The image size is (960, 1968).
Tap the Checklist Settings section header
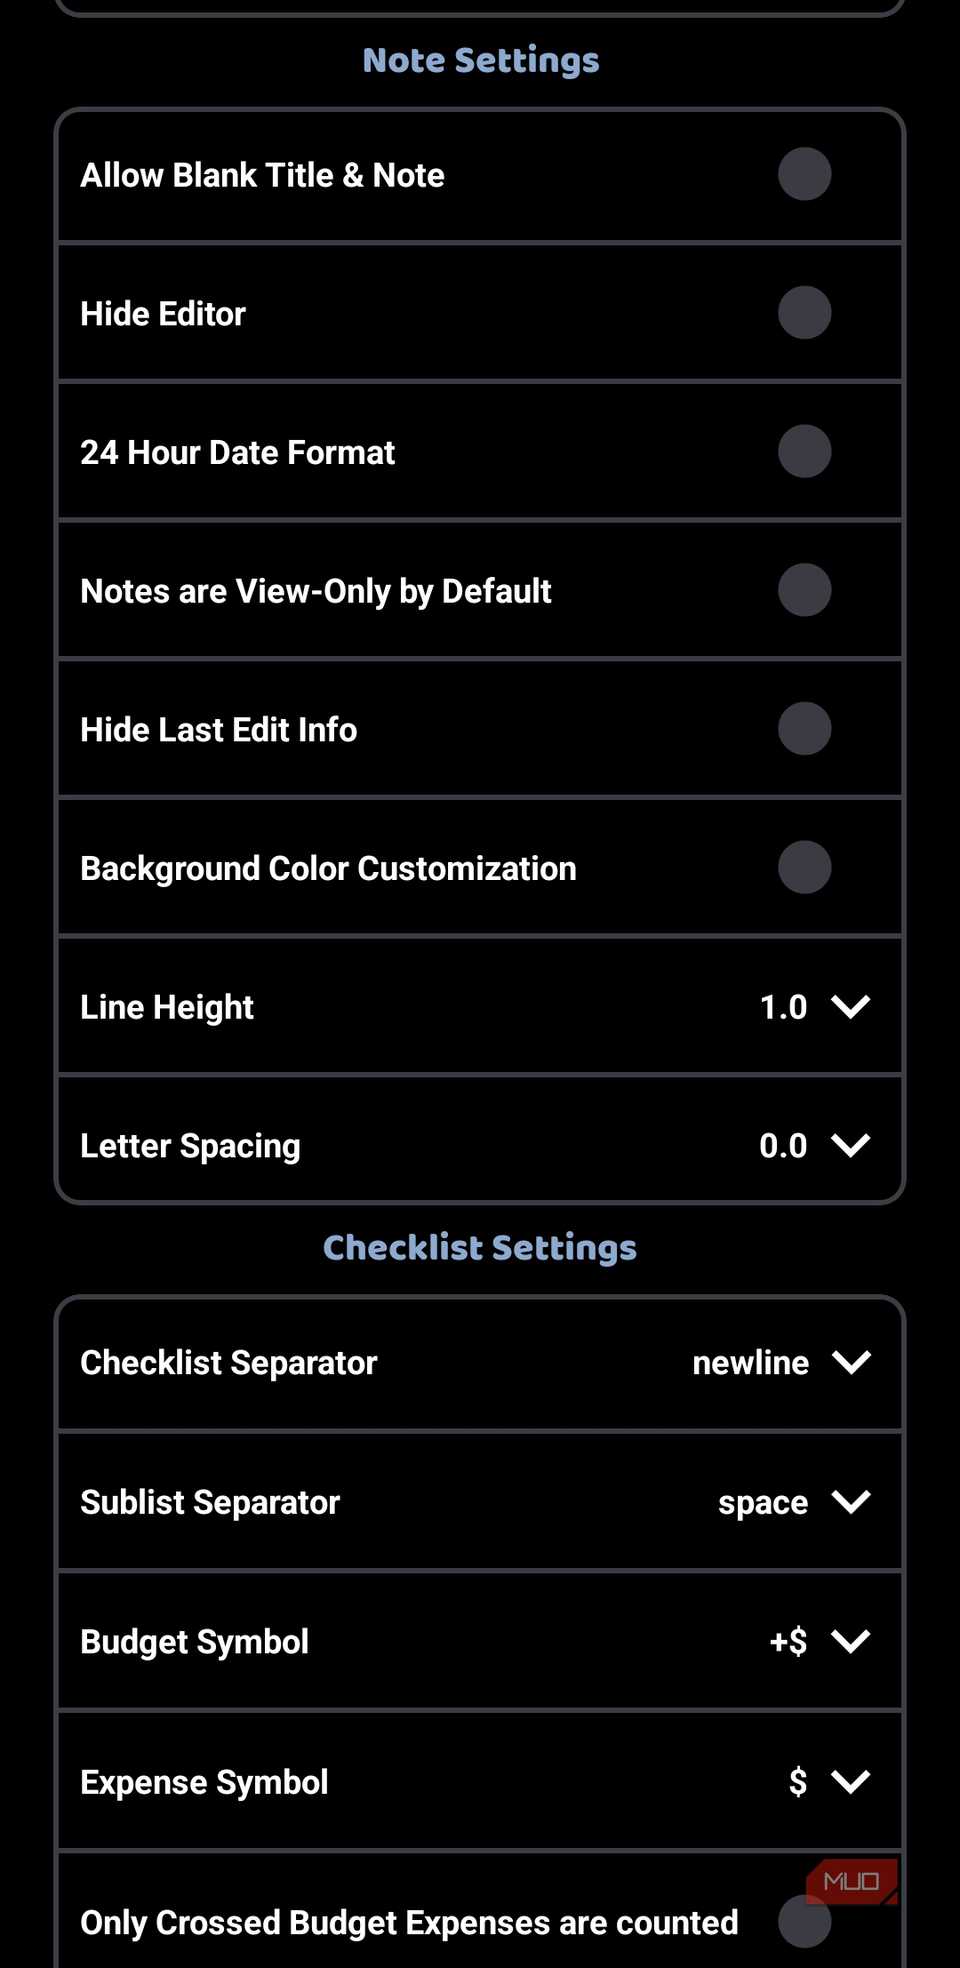[480, 1248]
